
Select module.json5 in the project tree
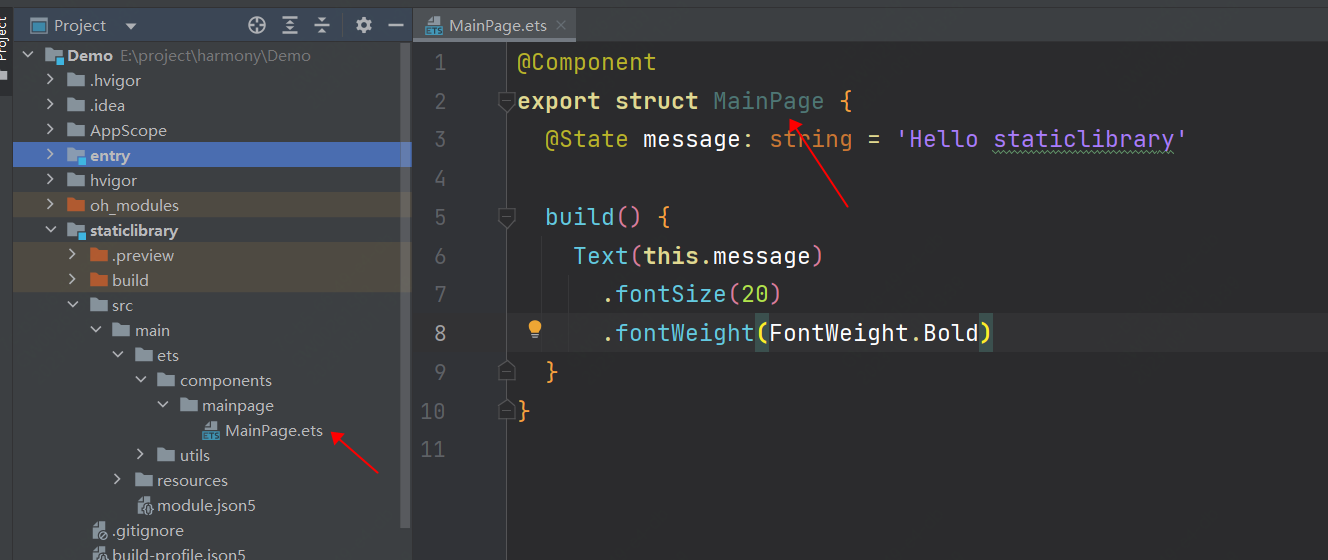(206, 505)
